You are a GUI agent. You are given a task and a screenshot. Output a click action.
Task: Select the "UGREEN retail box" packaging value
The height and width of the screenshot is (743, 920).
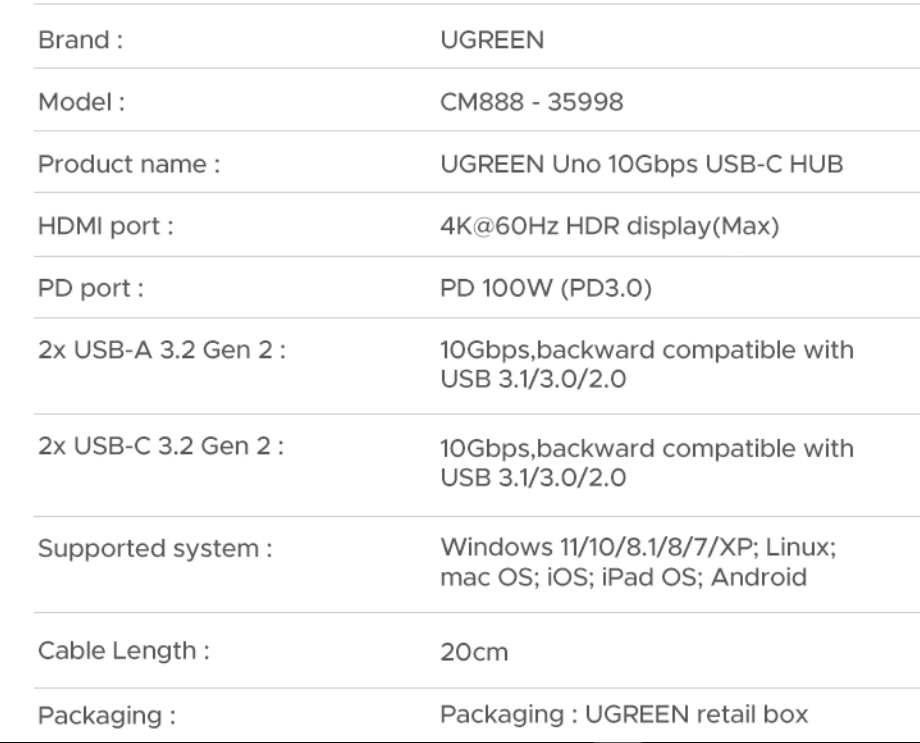623,716
